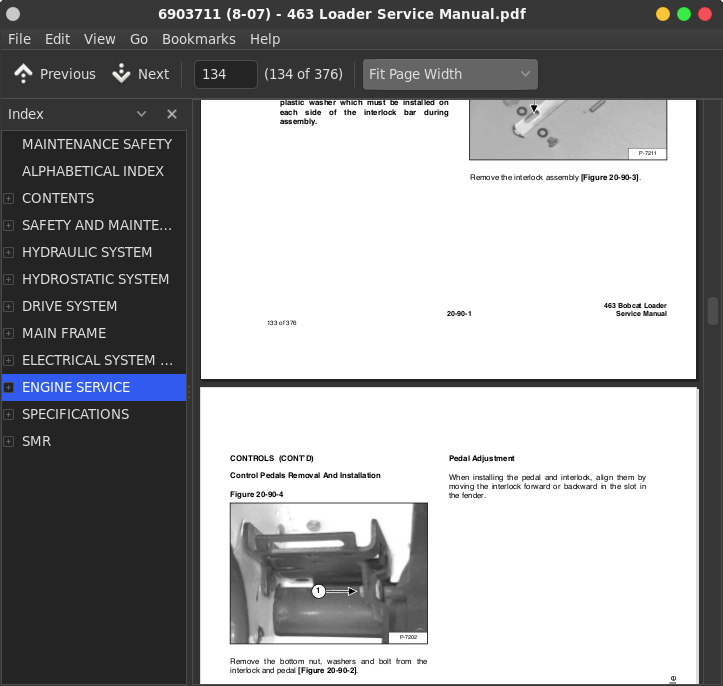
Task: Close the Index side pane
Action: 172,114
